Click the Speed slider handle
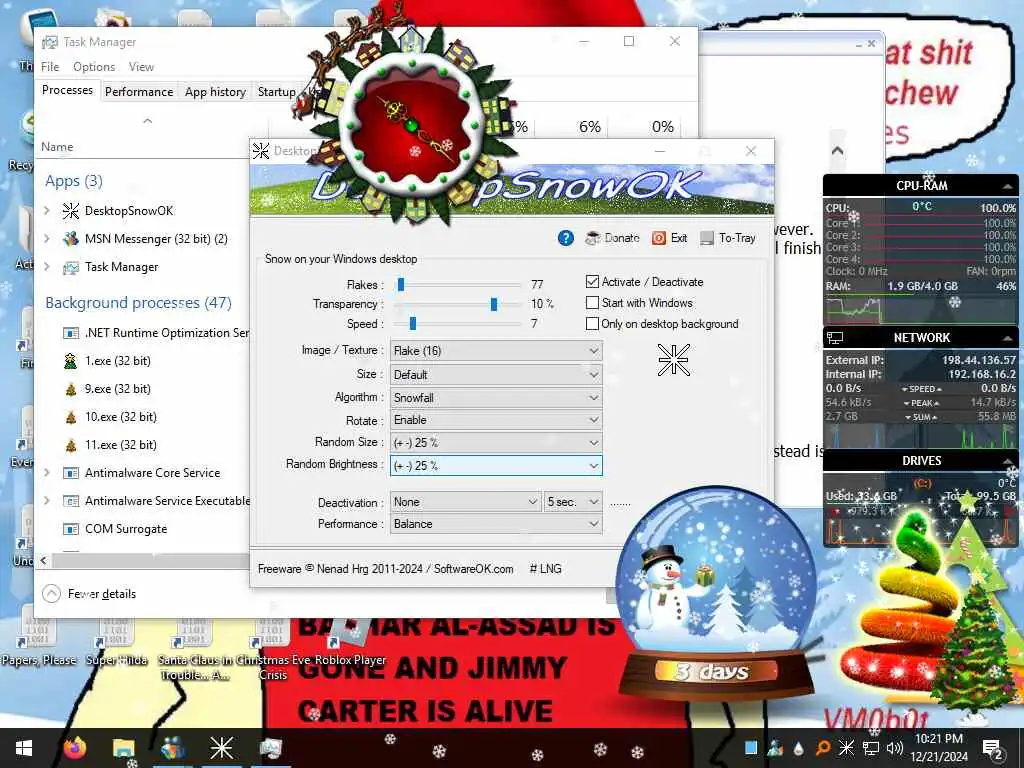Viewport: 1024px width, 768px height. [413, 324]
